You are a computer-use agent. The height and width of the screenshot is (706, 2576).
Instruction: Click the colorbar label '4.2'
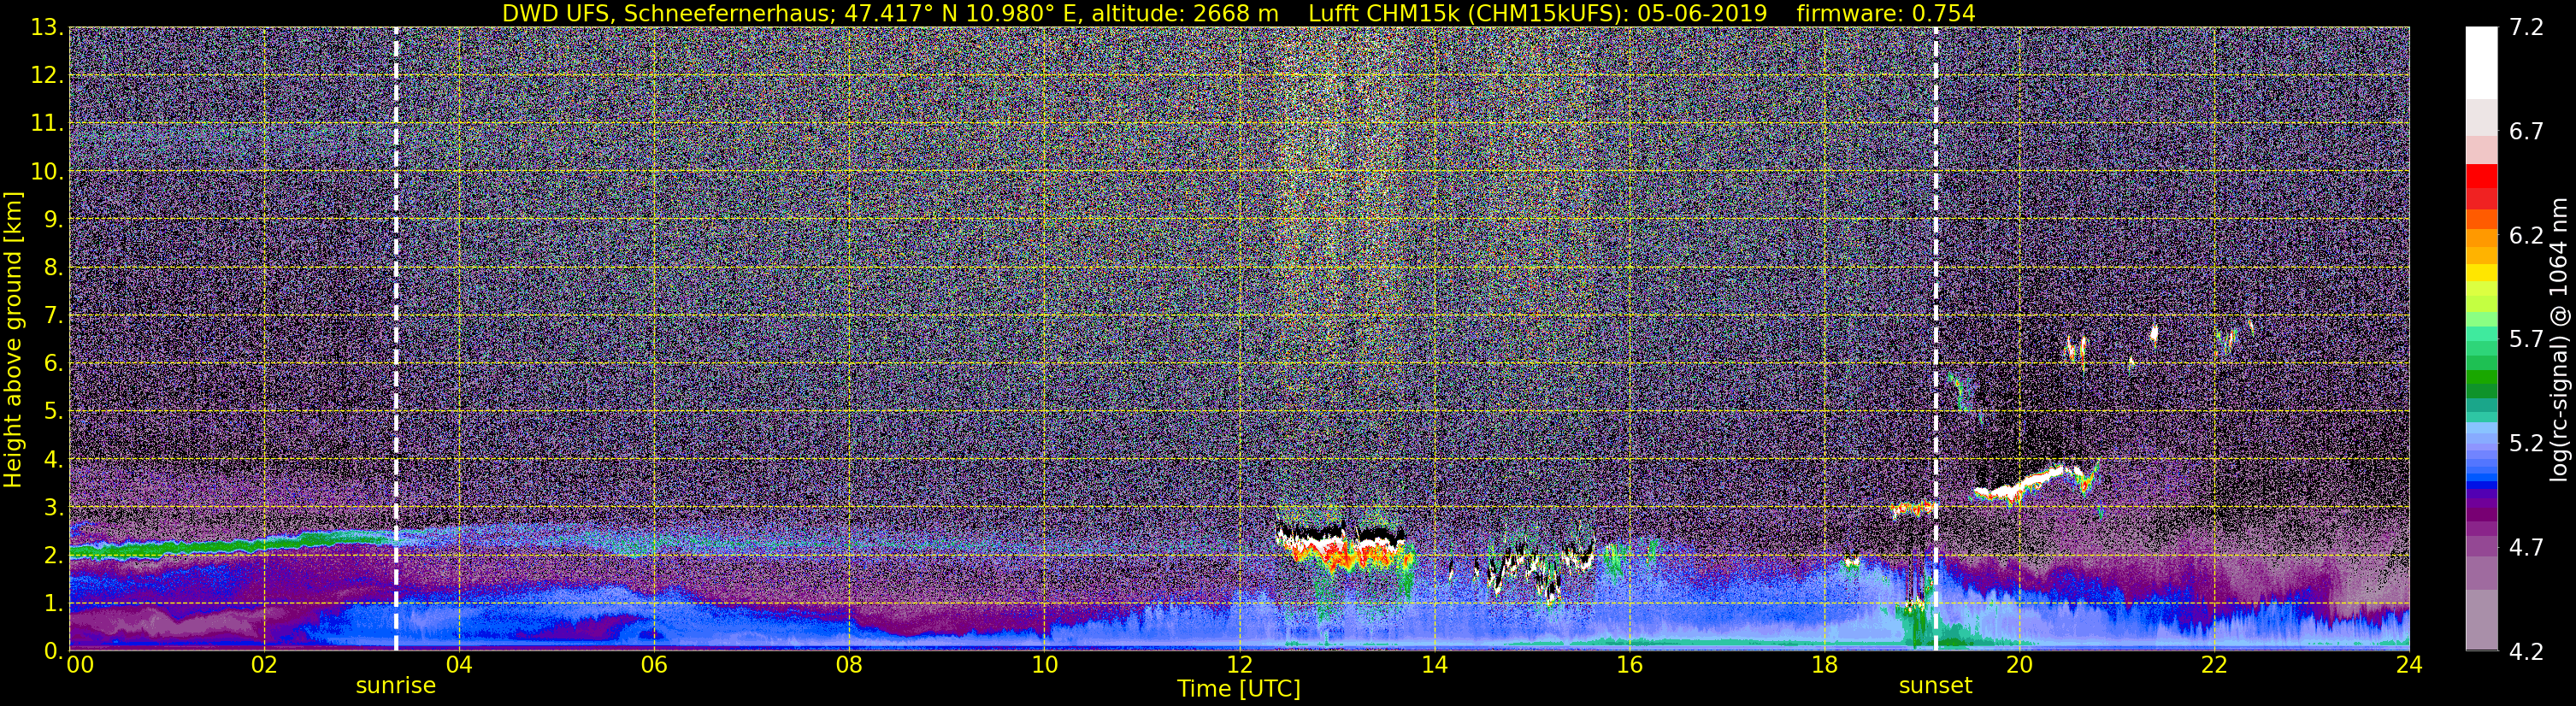click(2526, 652)
